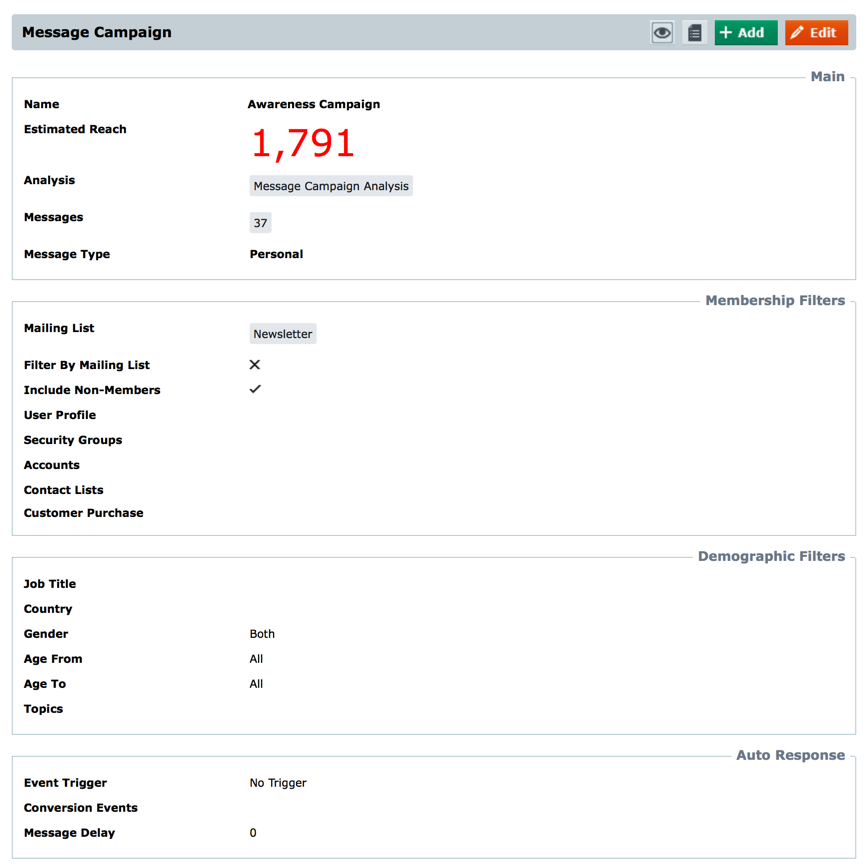Click the Gender field label

[x=46, y=634]
